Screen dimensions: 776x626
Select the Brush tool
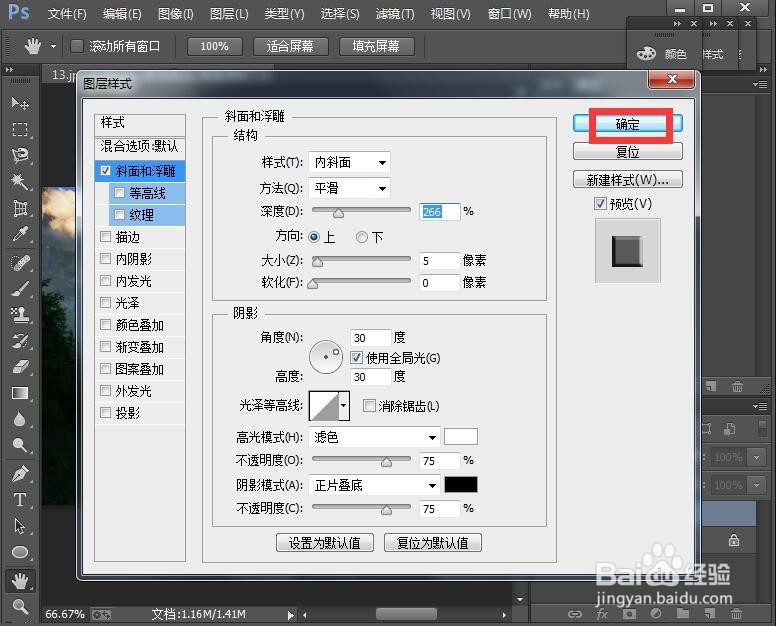coord(20,289)
